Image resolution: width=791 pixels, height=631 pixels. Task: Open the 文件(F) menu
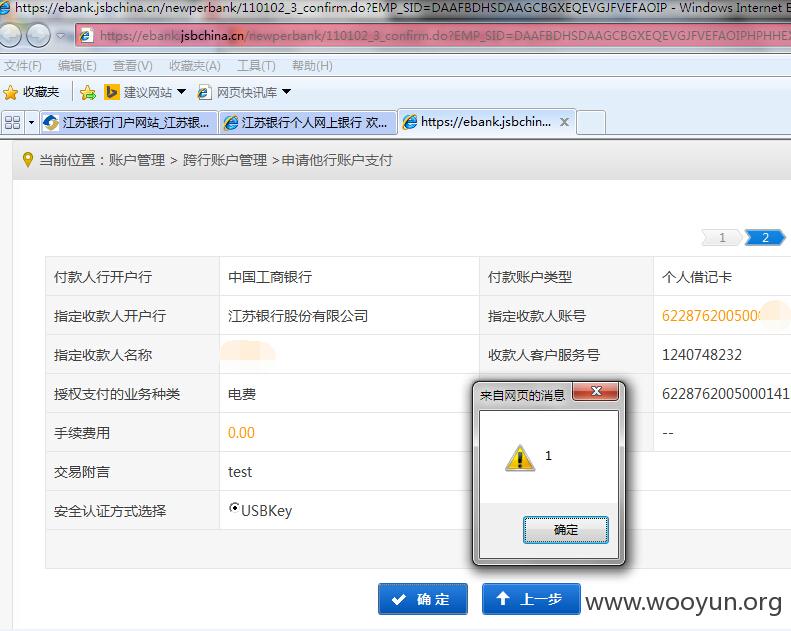point(23,66)
